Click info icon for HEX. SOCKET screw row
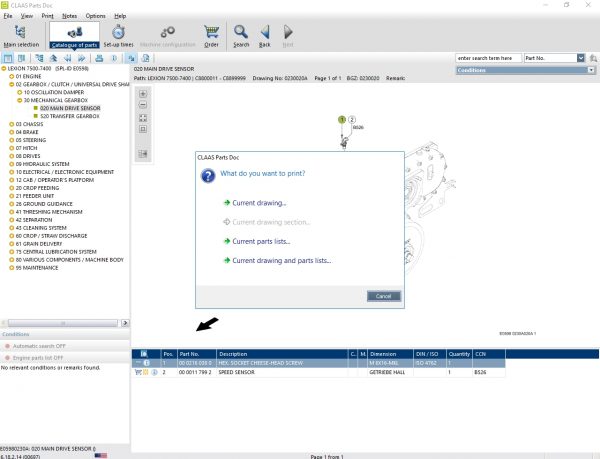The image size is (600, 459). 147,363
